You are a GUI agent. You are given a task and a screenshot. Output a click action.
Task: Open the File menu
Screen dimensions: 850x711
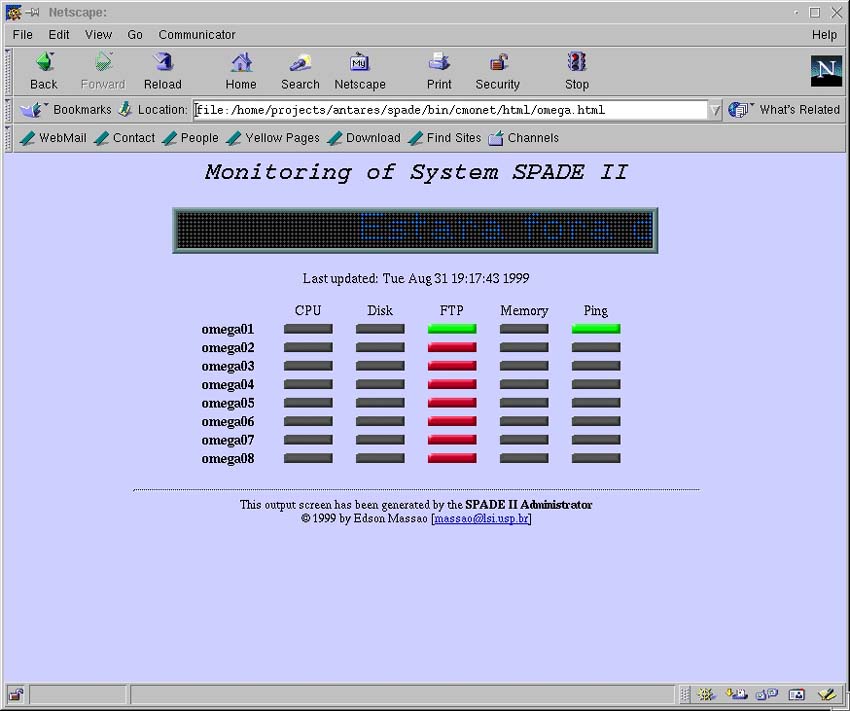click(x=23, y=35)
